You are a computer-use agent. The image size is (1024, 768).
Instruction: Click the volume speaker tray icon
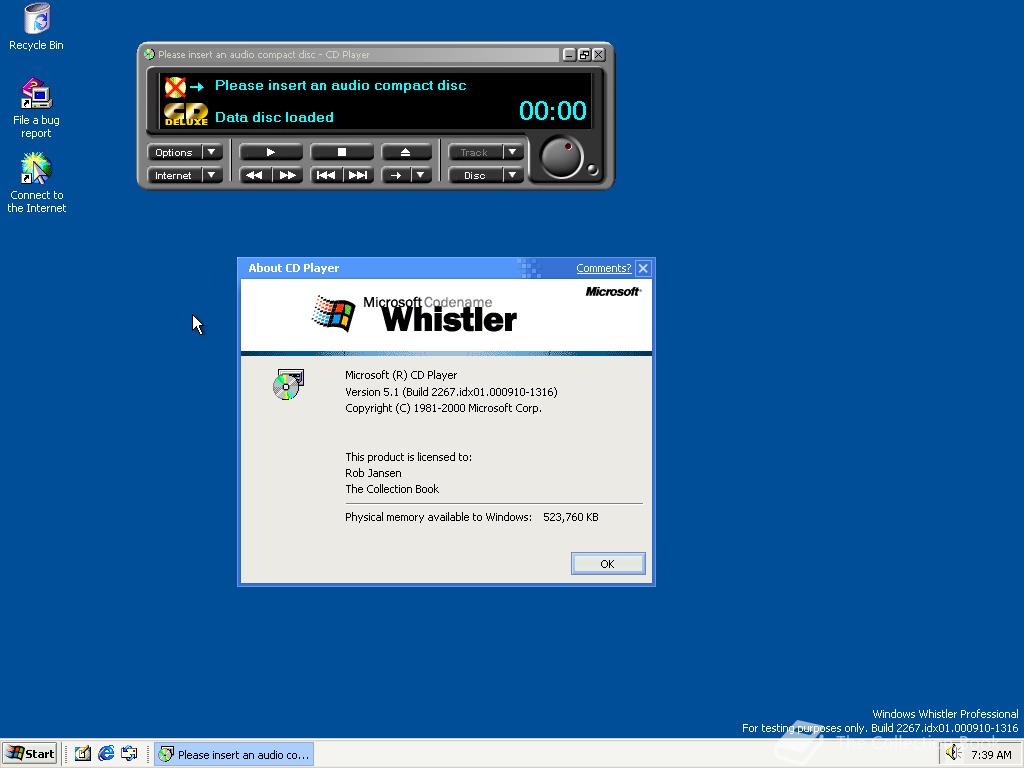953,753
